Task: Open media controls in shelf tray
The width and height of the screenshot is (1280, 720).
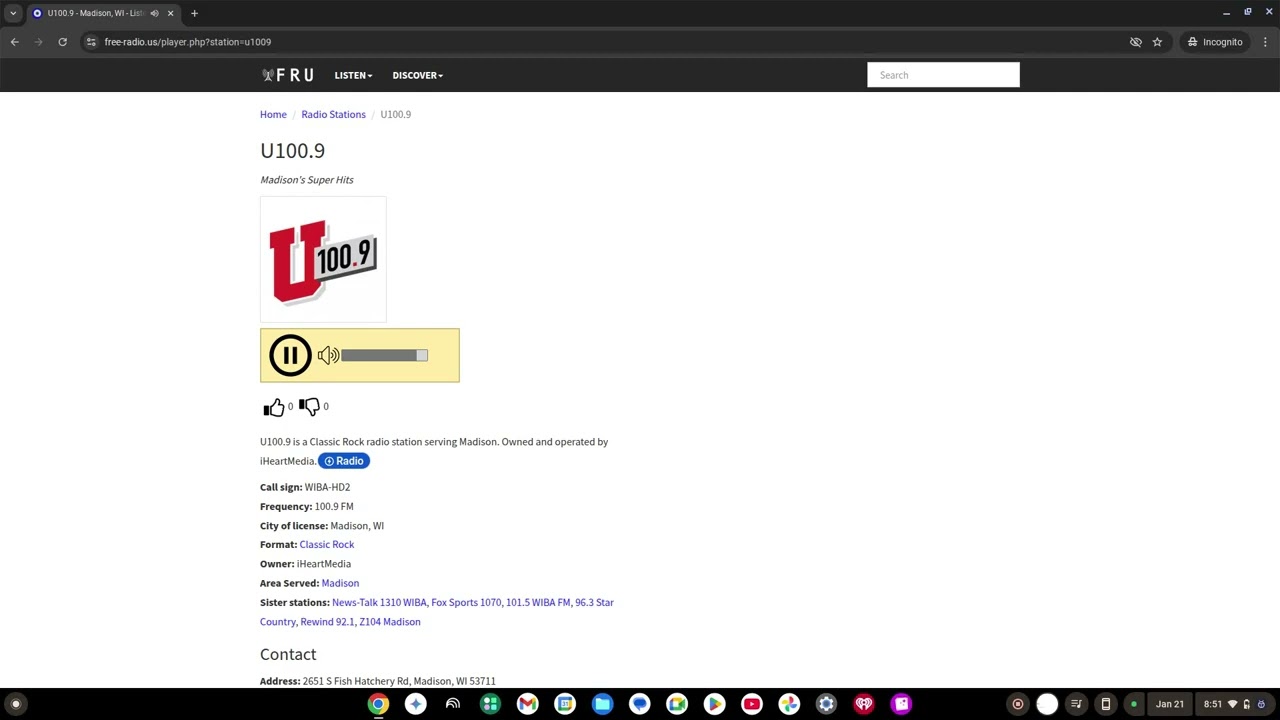Action: click(1076, 704)
